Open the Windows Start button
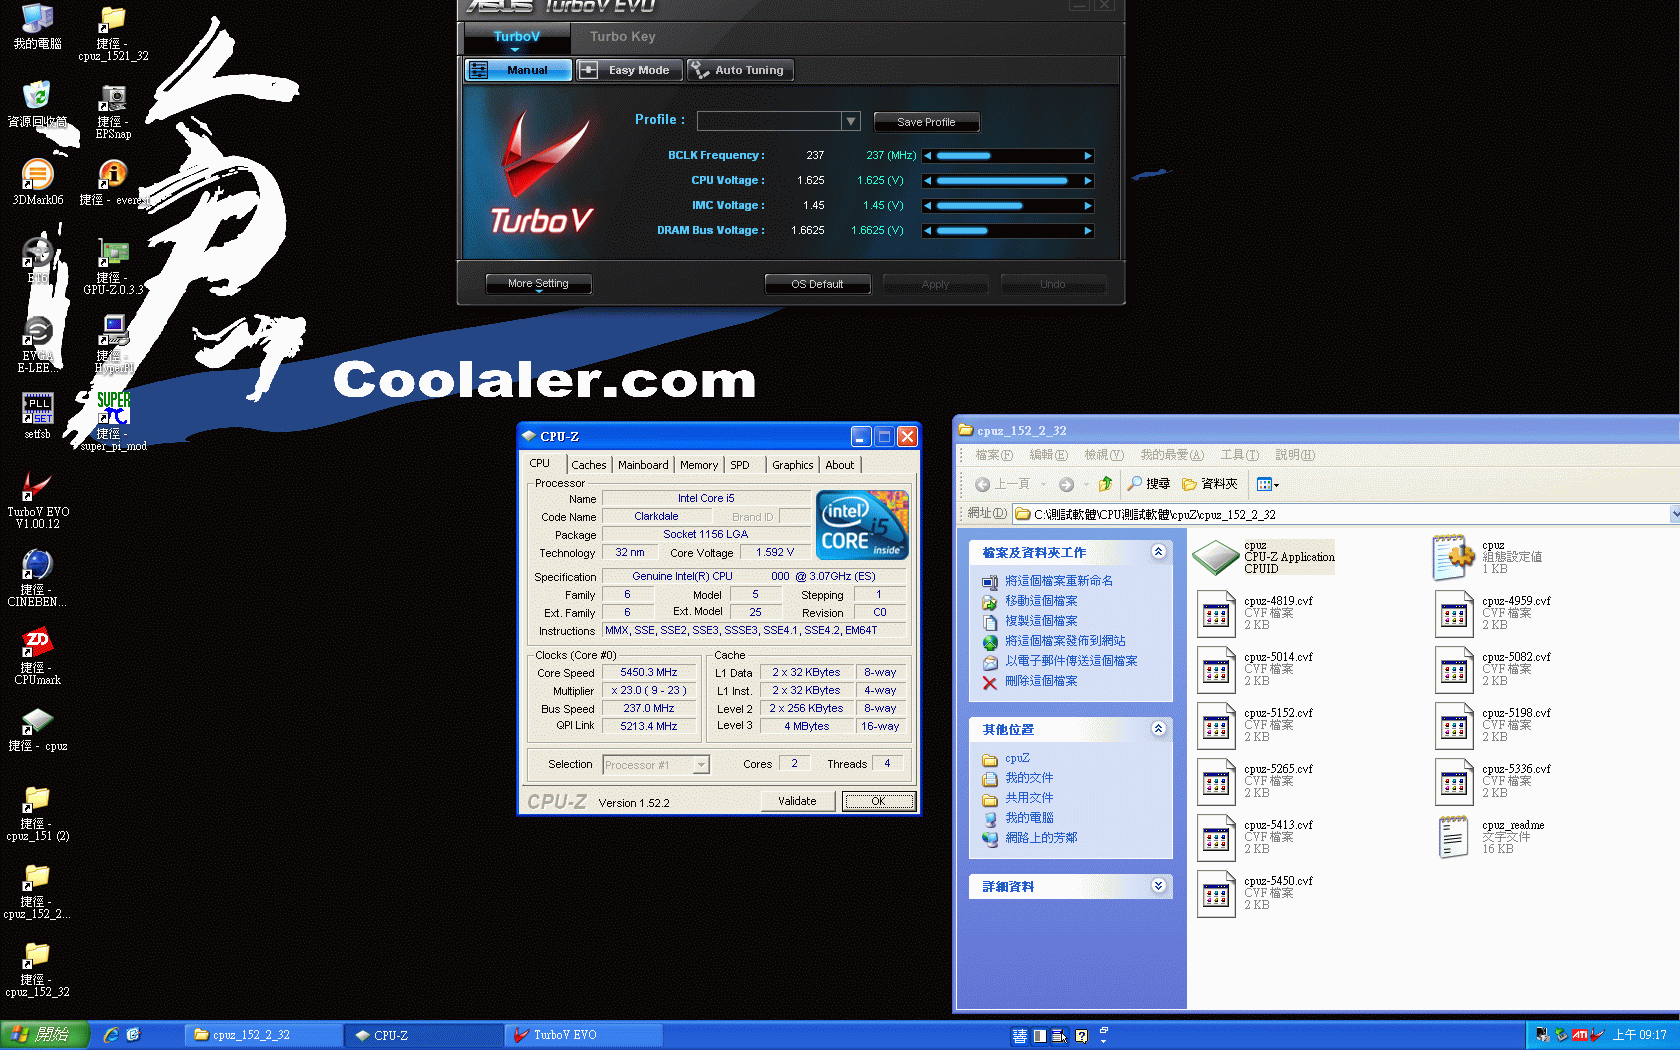This screenshot has height=1050, width=1680. pyautogui.click(x=45, y=1035)
